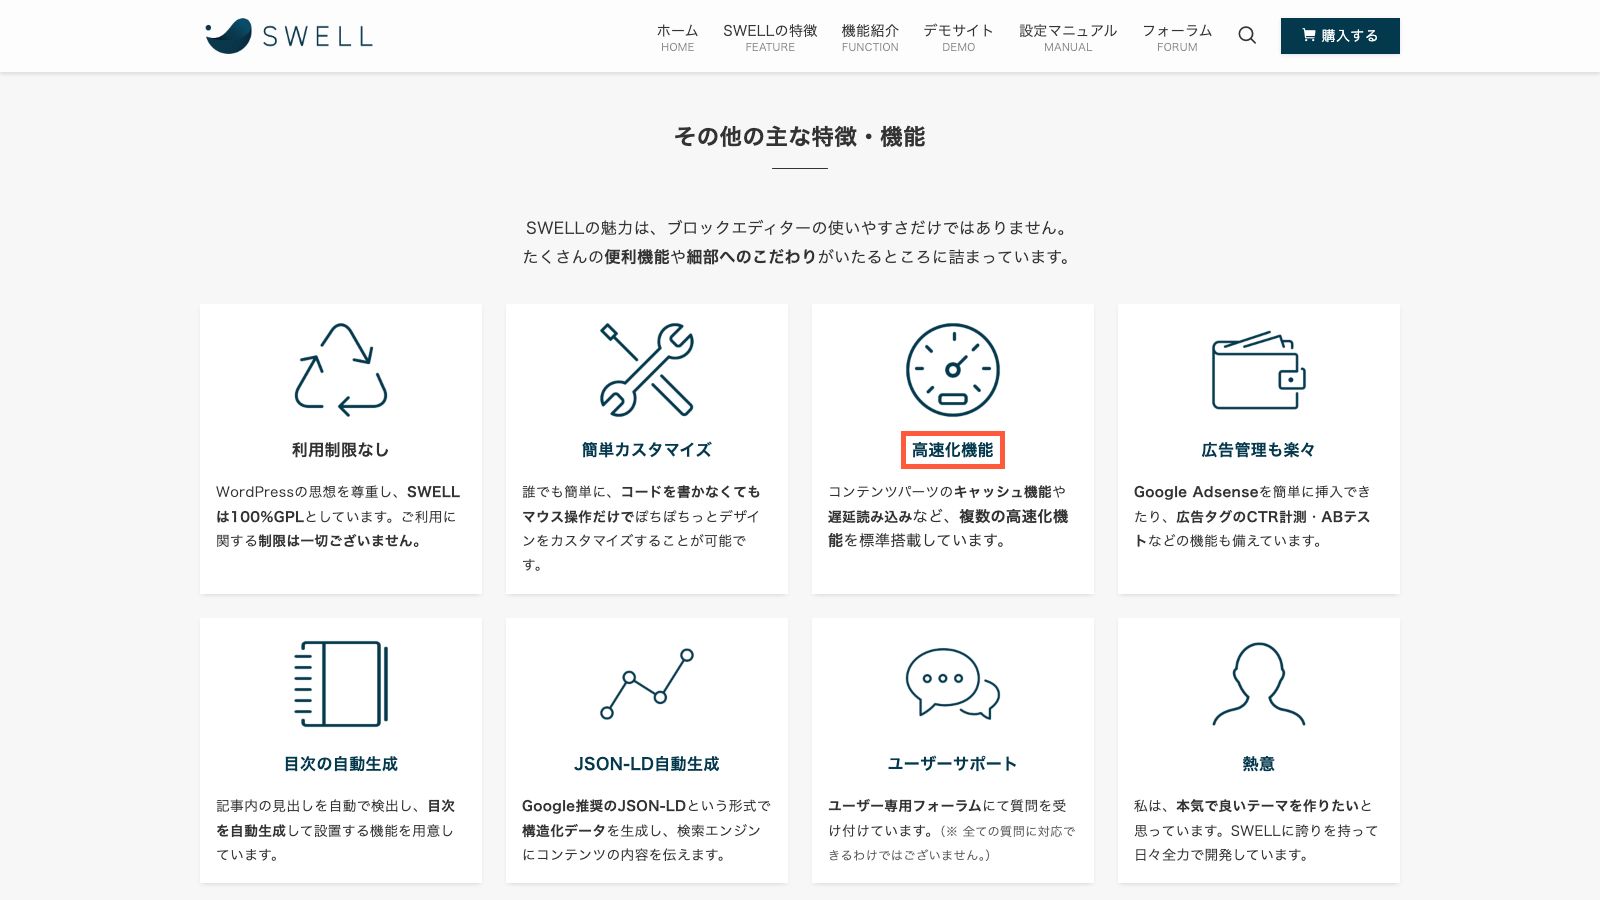Click the 高速化機能 heading link
The image size is (1600, 900).
click(953, 450)
